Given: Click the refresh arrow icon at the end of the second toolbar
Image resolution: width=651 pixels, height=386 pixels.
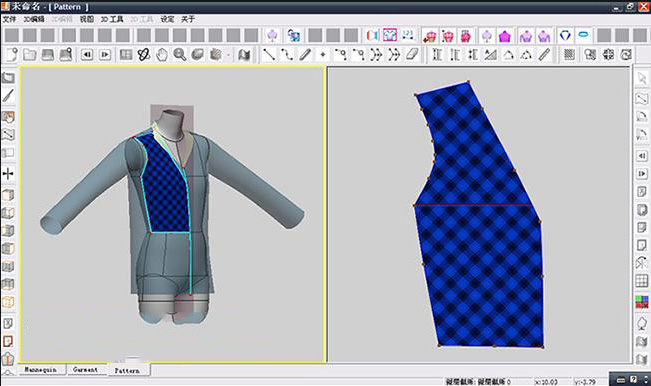Looking at the screenshot, I should (x=626, y=54).
